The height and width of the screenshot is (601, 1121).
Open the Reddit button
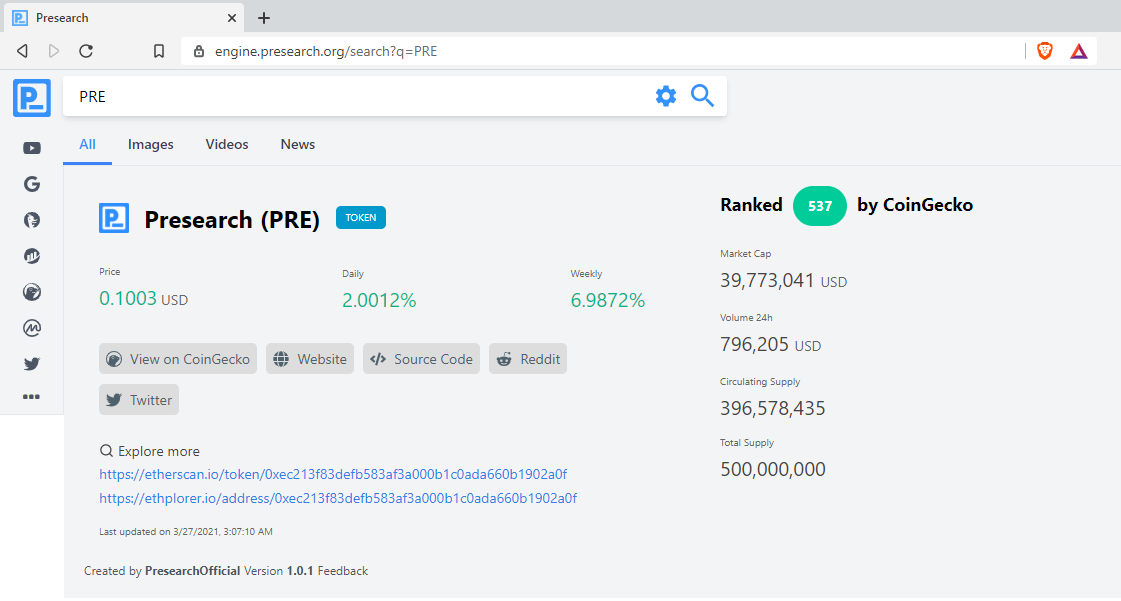point(528,359)
